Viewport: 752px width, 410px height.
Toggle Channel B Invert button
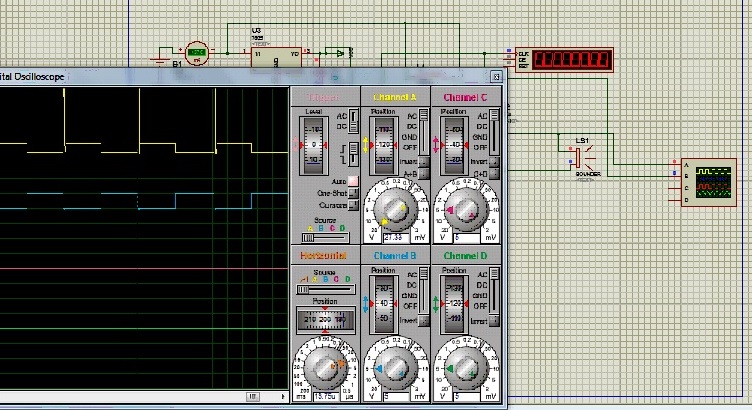pyautogui.click(x=423, y=320)
